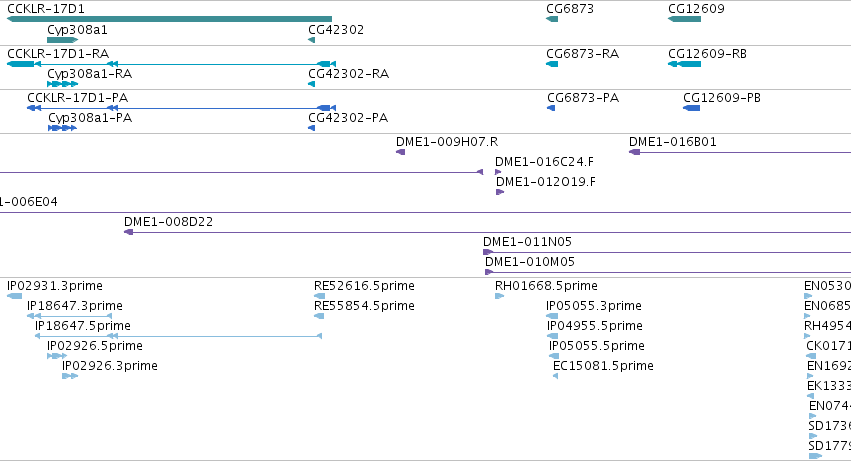The width and height of the screenshot is (851, 461).
Task: Select the CCKLR-17D1-PA coding sequence line
Action: pyautogui.click(x=182, y=108)
